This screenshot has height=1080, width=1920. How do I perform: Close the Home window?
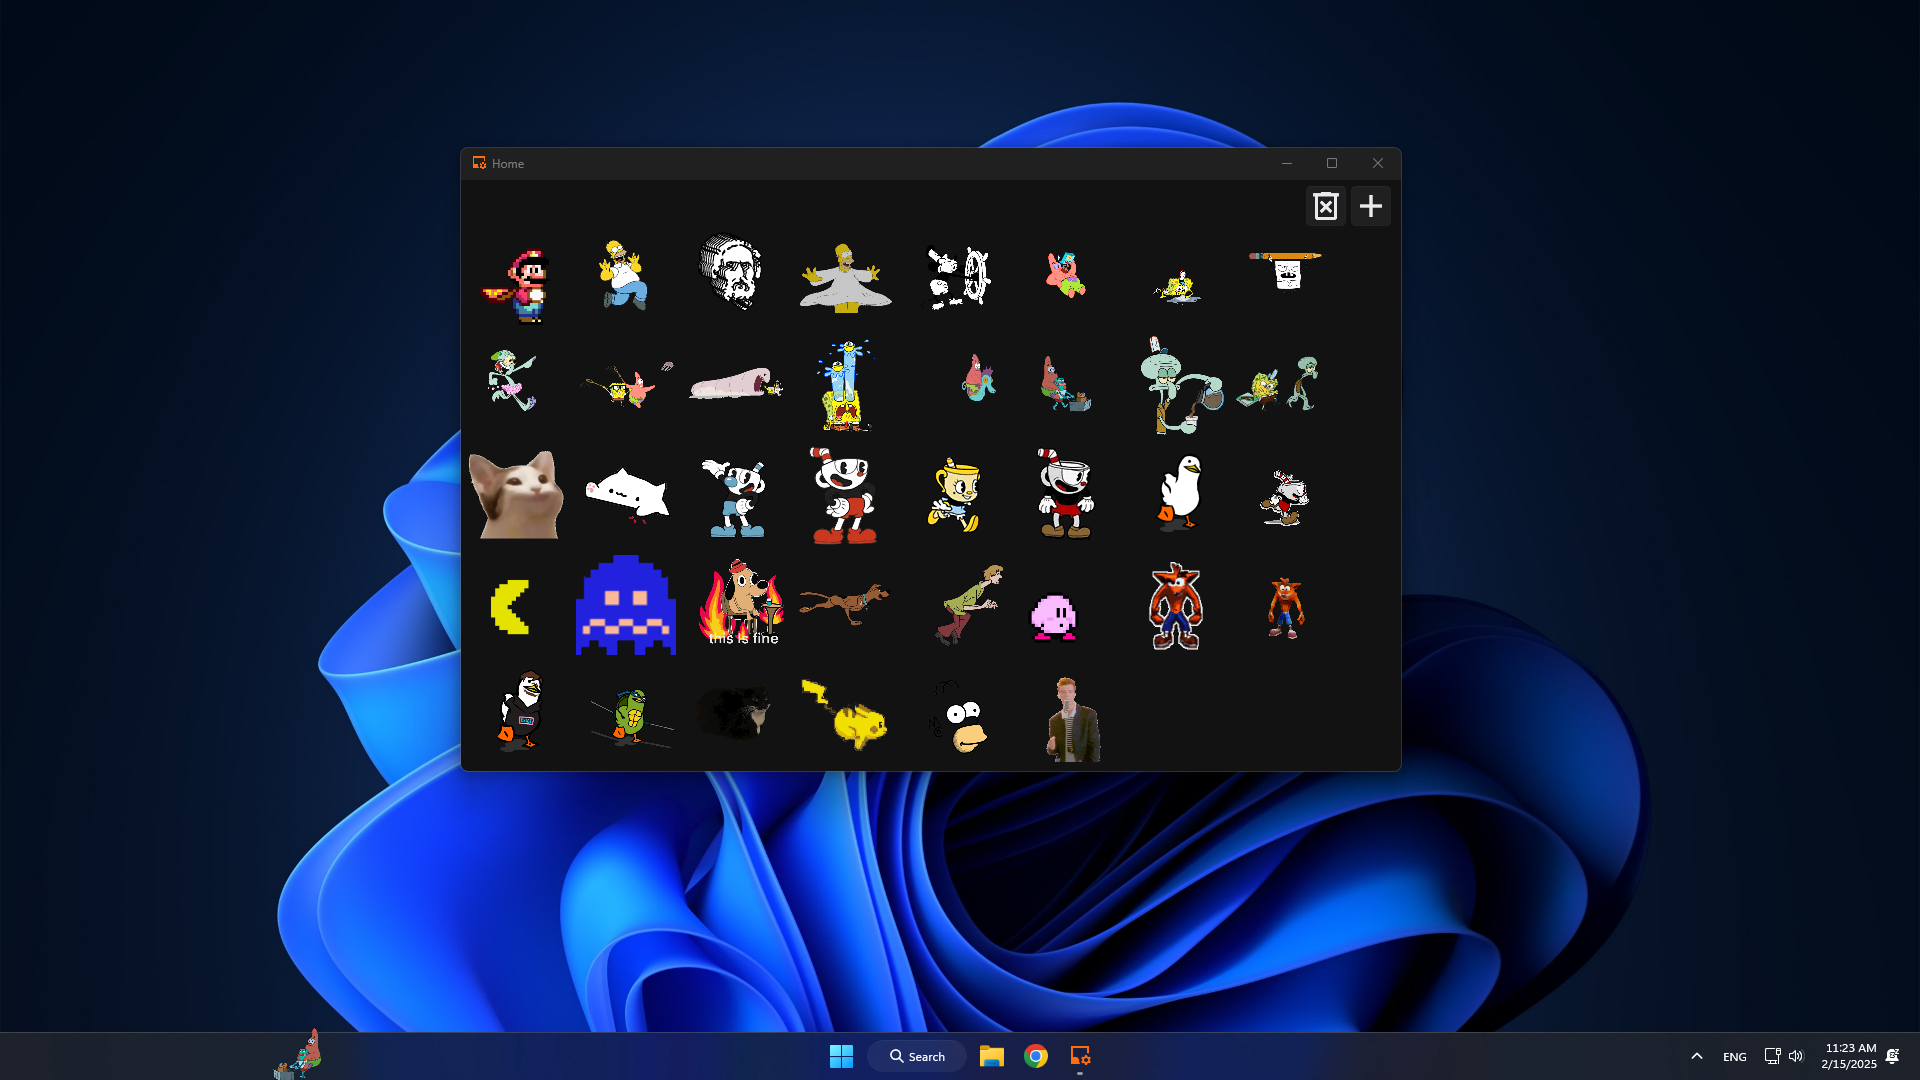click(1378, 163)
